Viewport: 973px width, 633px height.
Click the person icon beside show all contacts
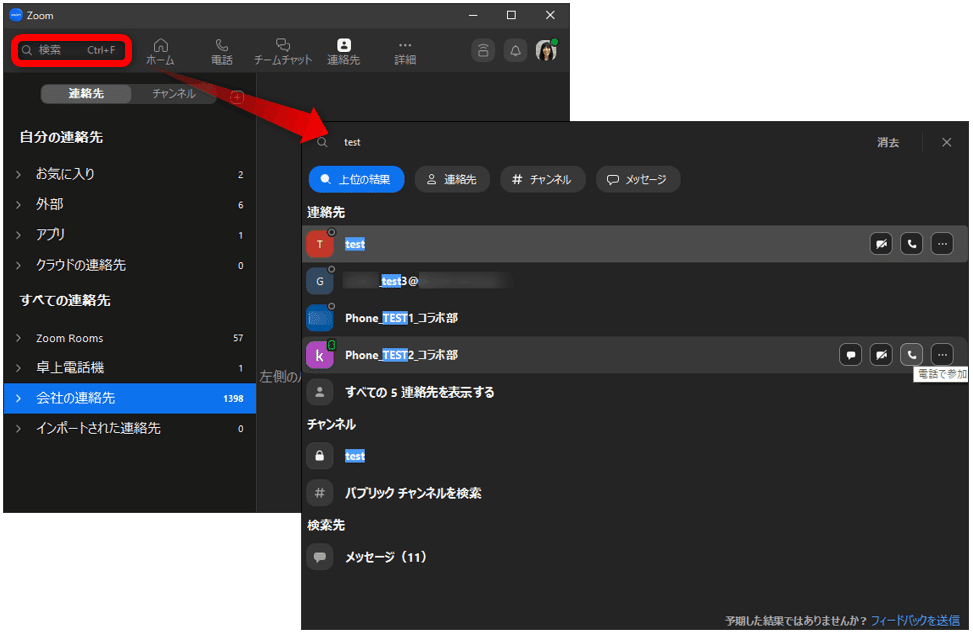[320, 392]
